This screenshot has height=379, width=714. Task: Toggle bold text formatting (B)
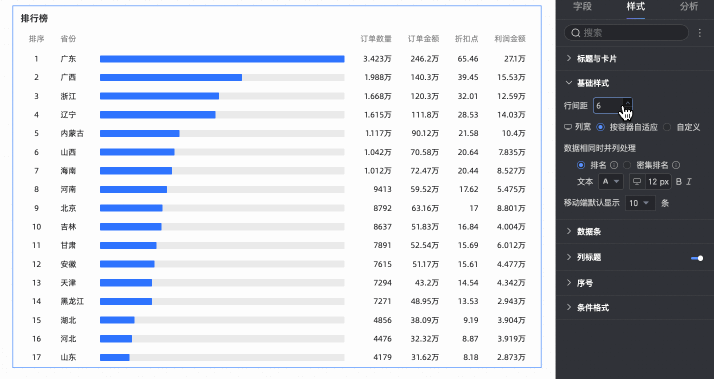678,182
